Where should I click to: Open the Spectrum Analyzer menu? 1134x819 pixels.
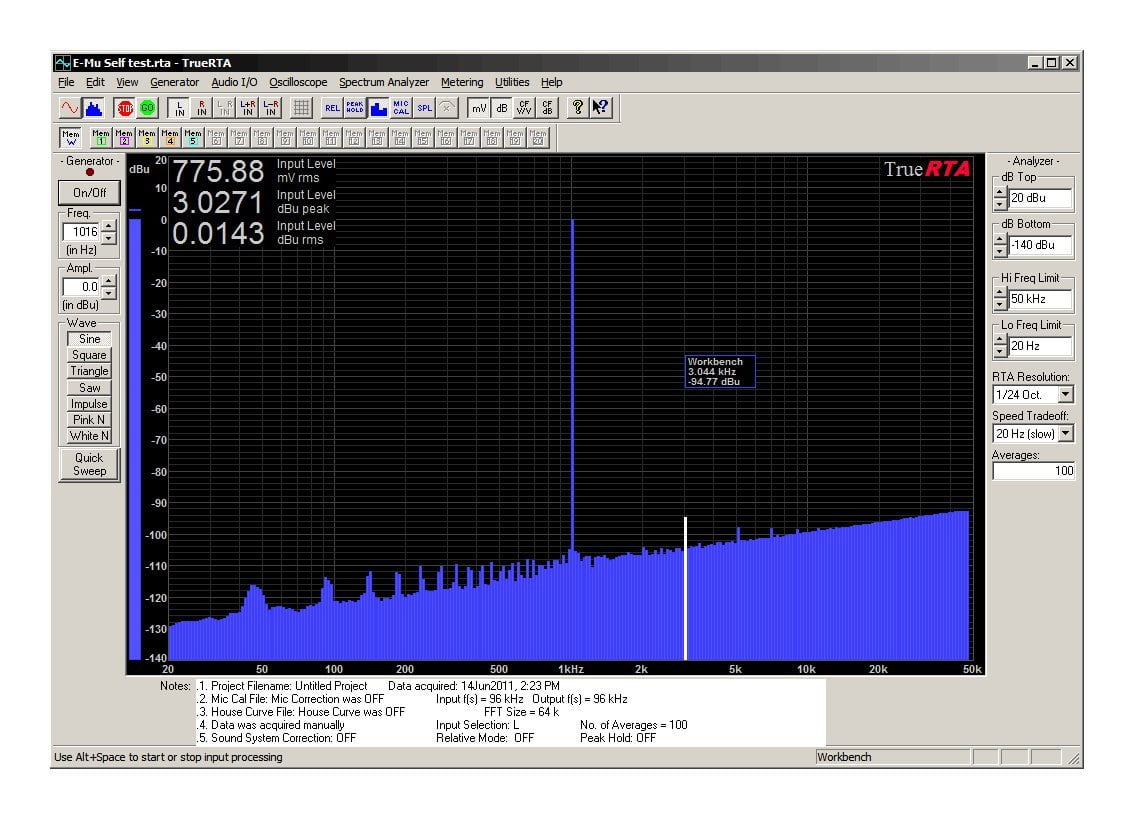384,82
